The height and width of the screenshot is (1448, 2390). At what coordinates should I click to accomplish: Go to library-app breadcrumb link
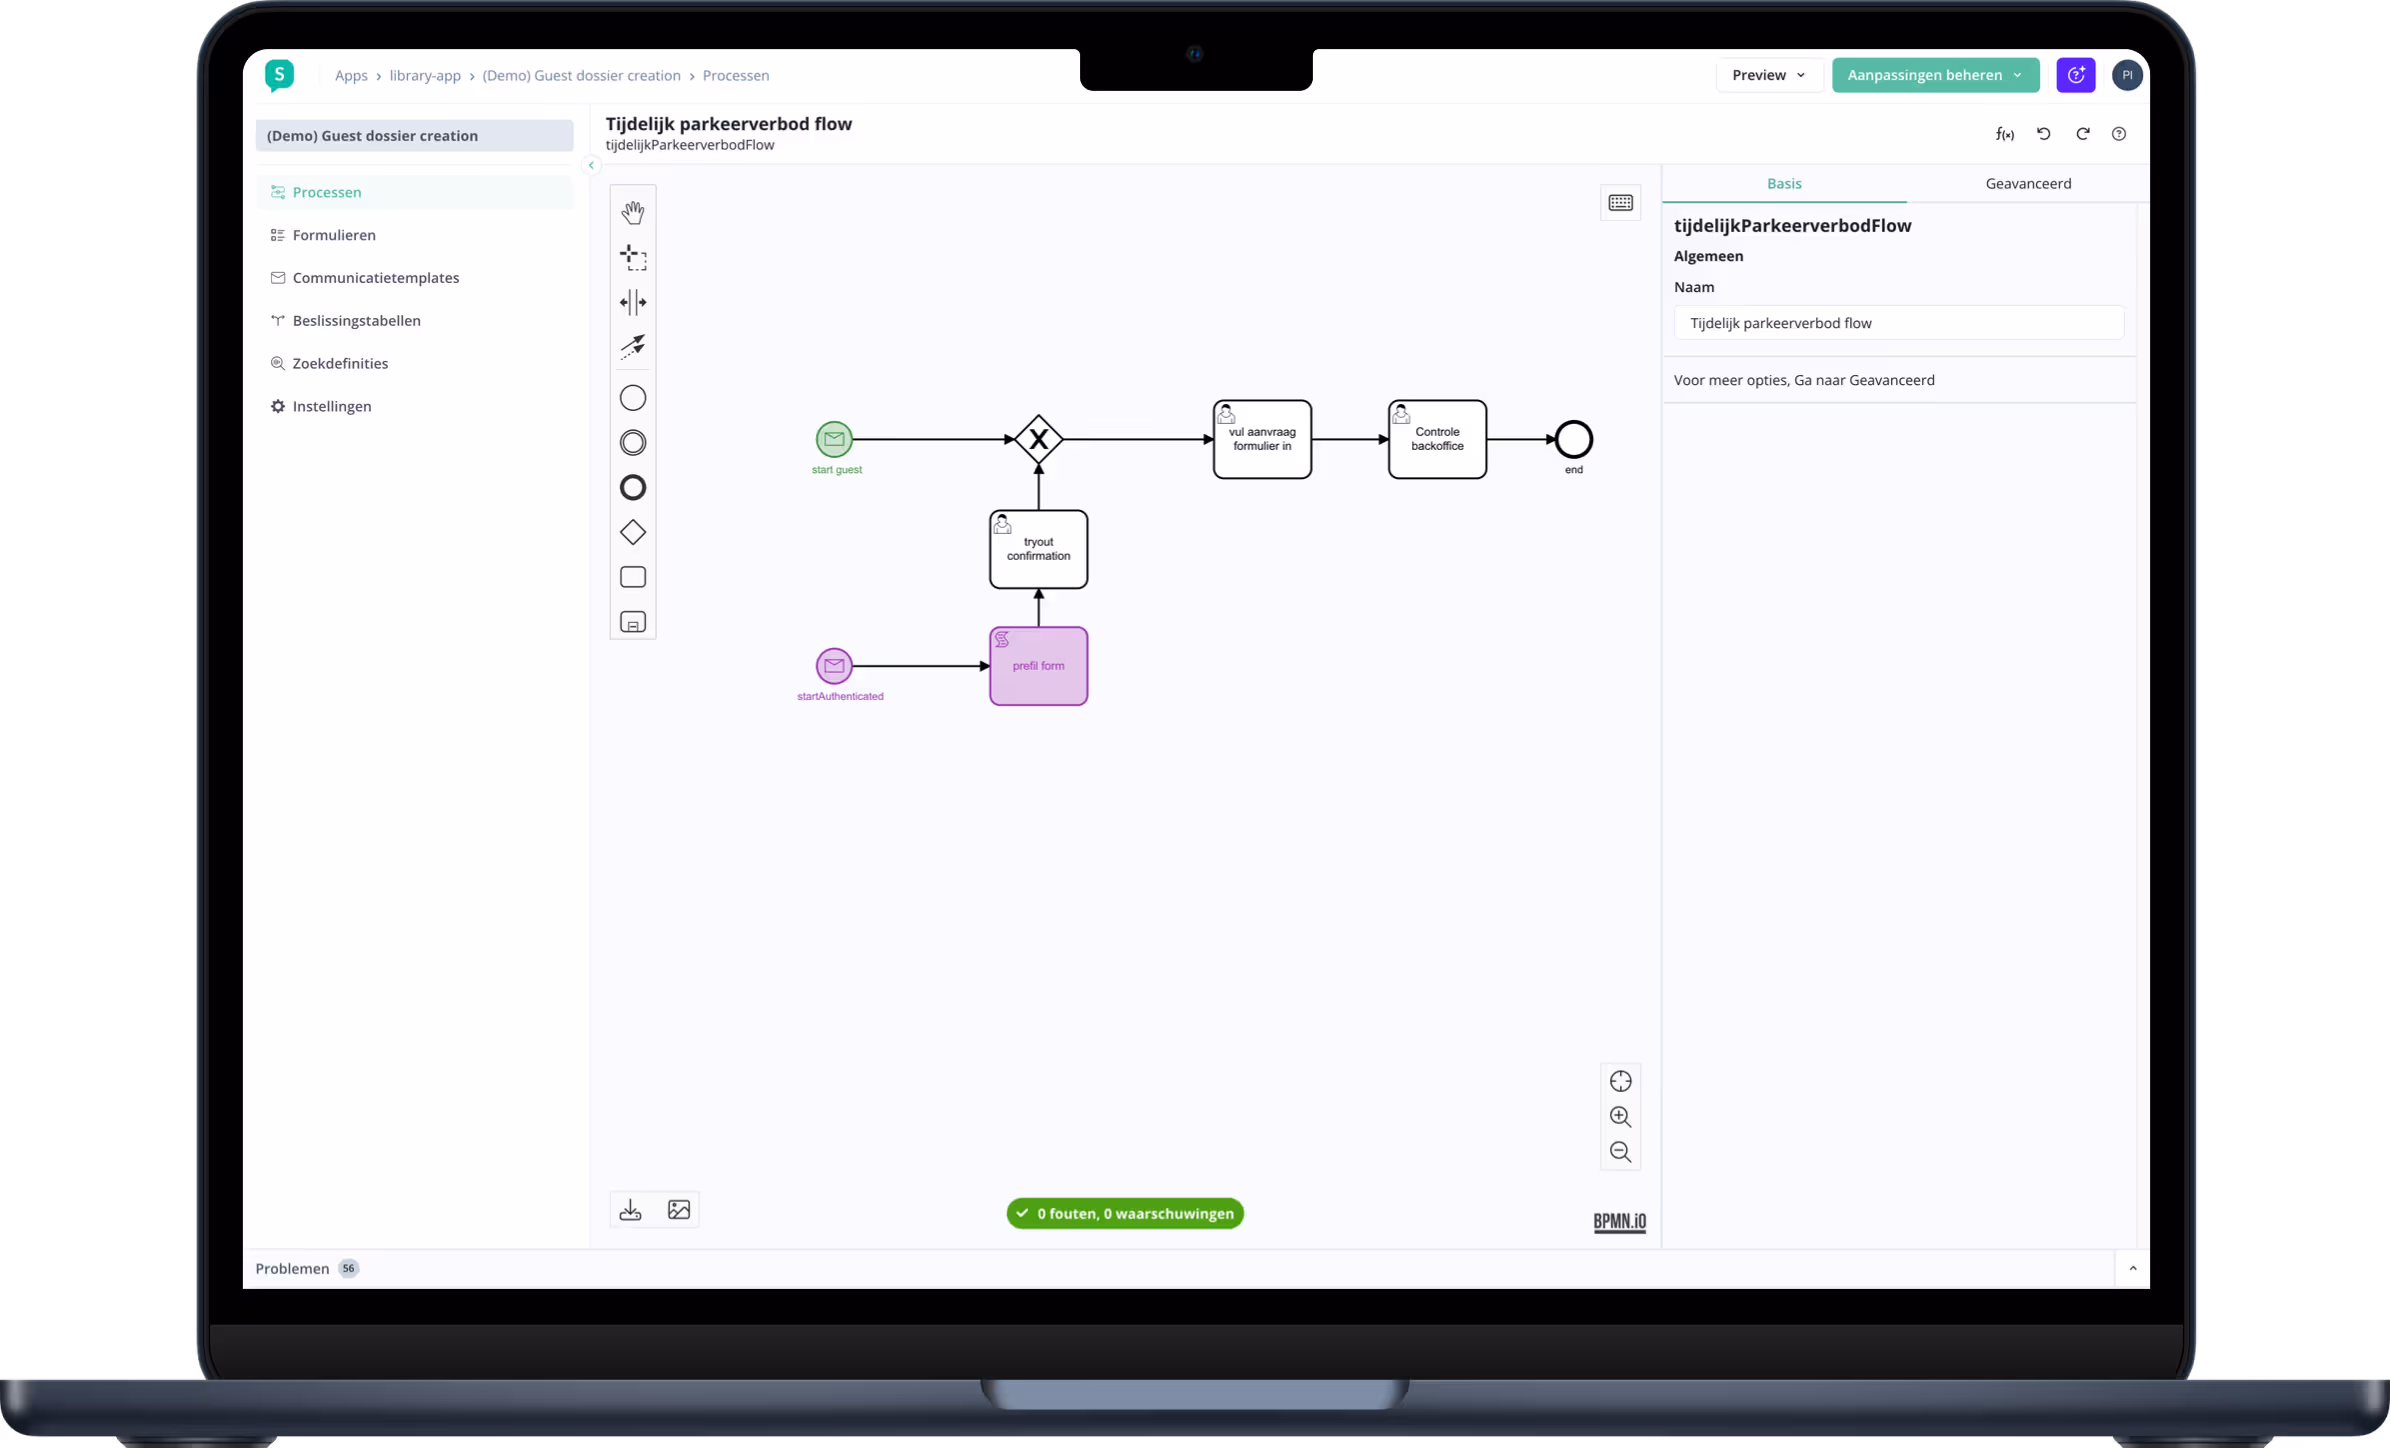point(425,76)
